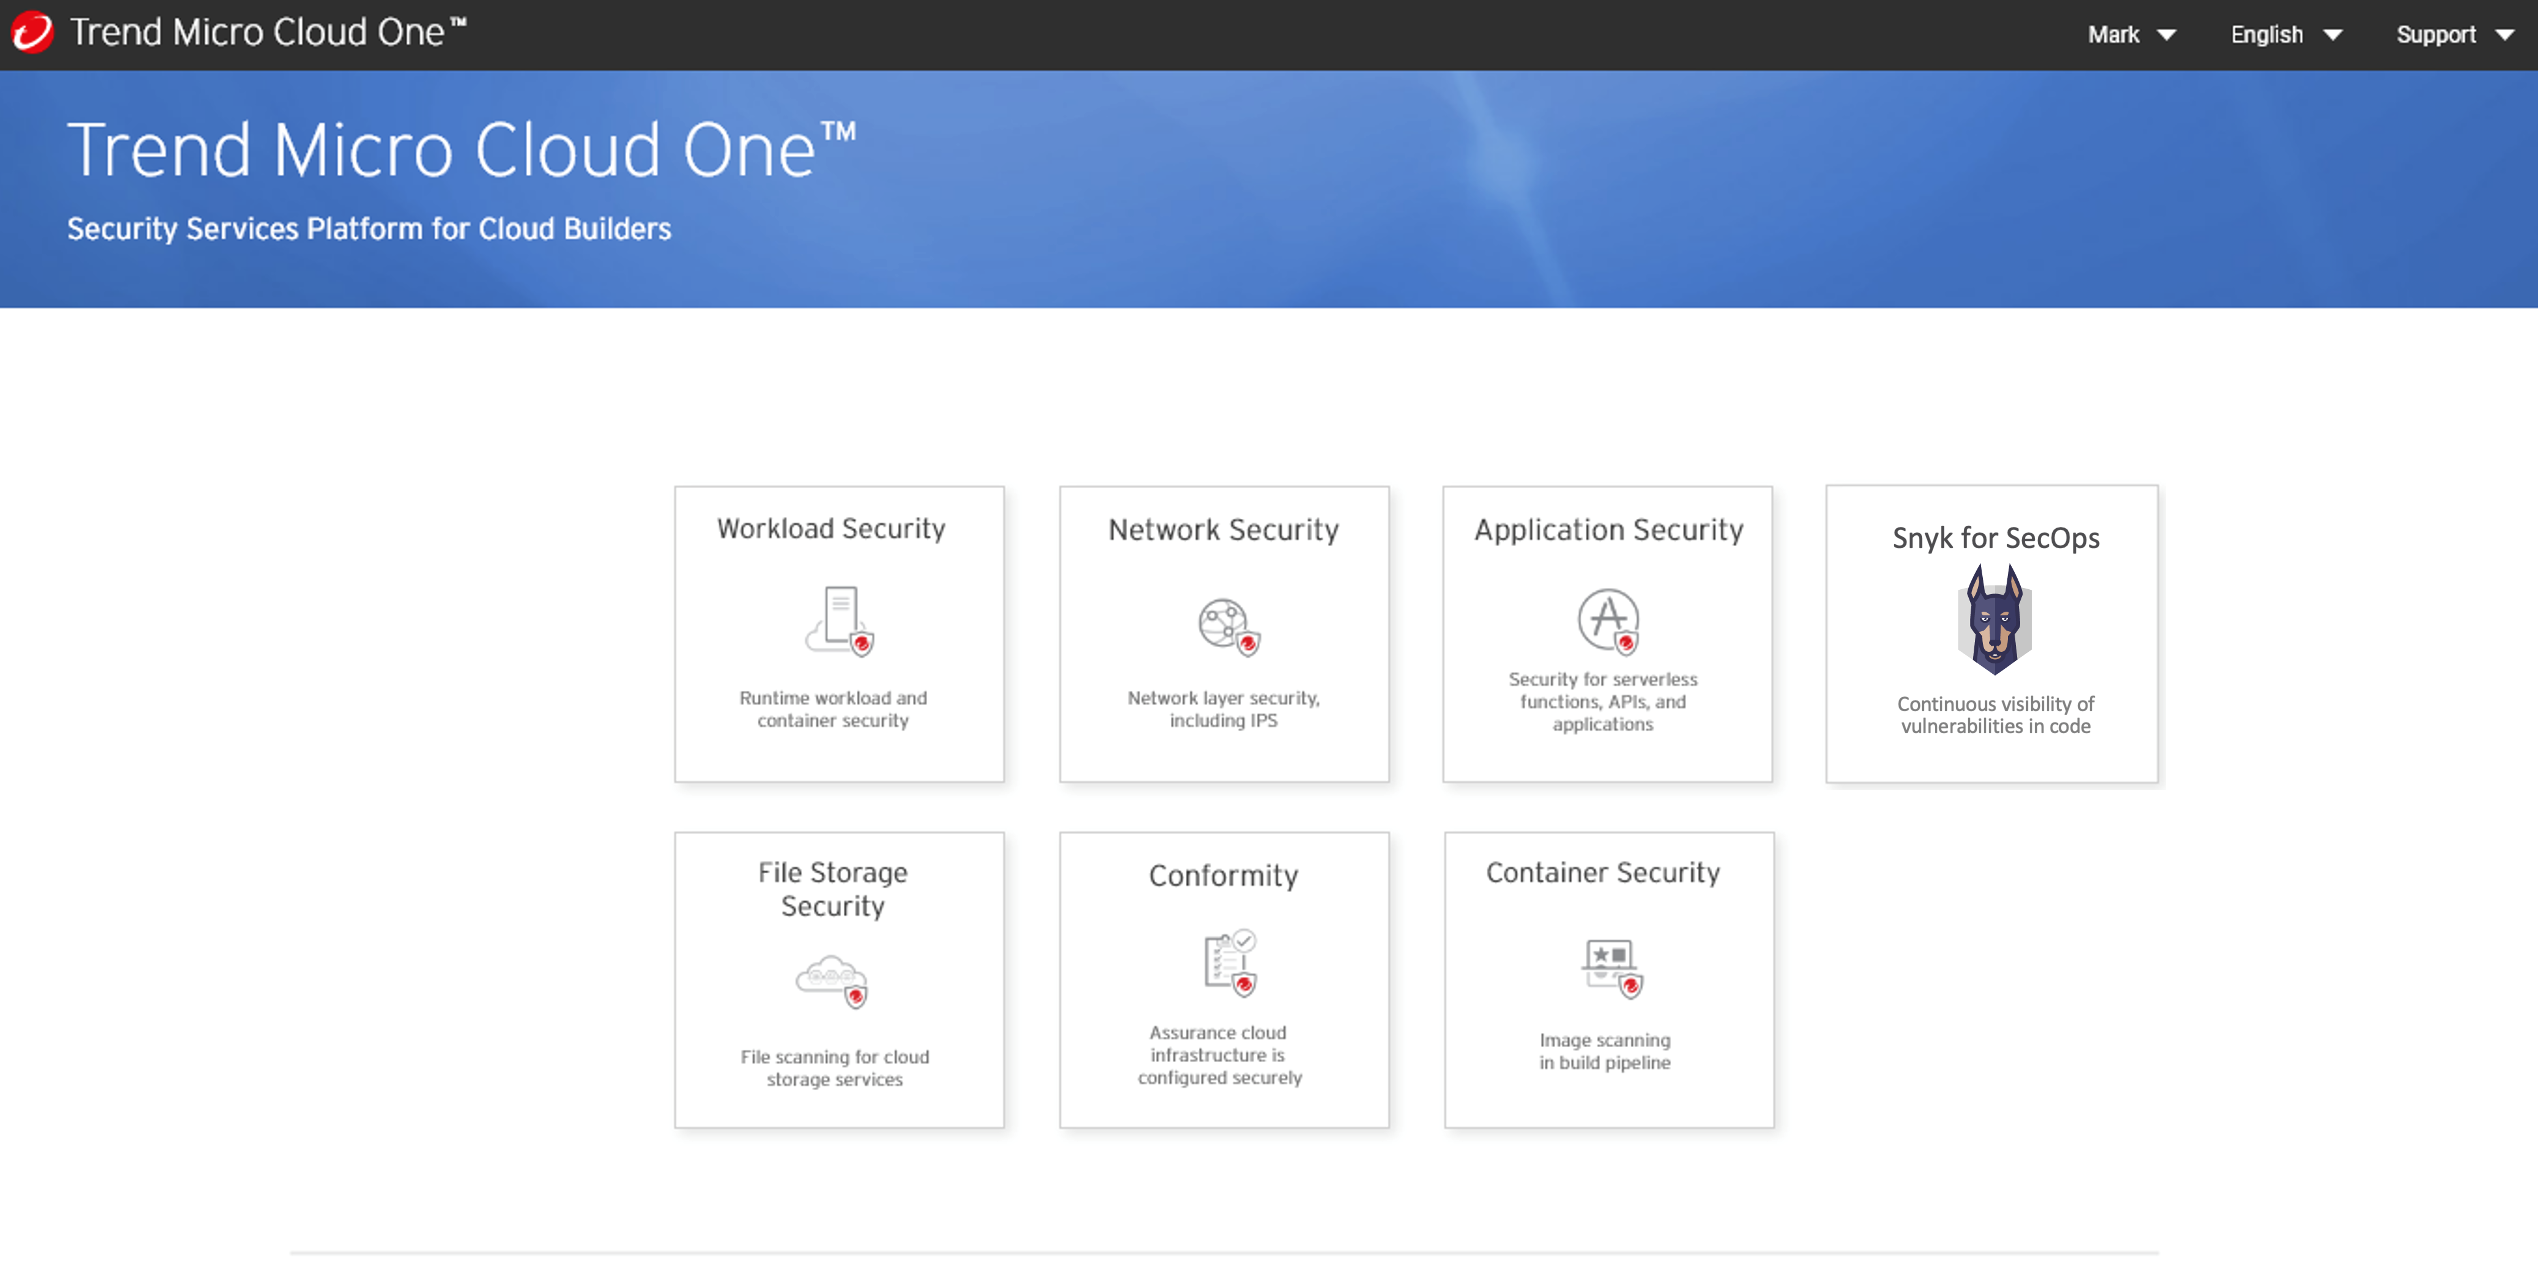This screenshot has width=2538, height=1272.
Task: Click the Trend Micro red logo icon
Action: coord(32,32)
